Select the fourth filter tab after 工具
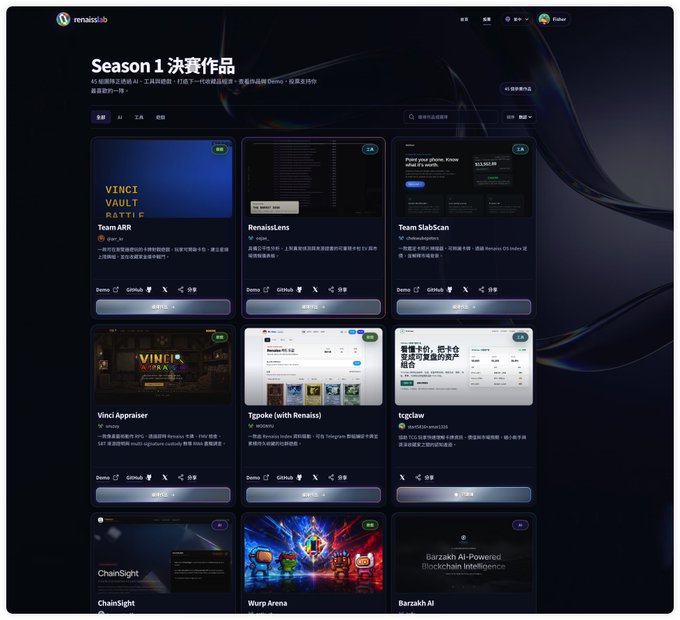The height and width of the screenshot is (620, 680). pos(160,117)
